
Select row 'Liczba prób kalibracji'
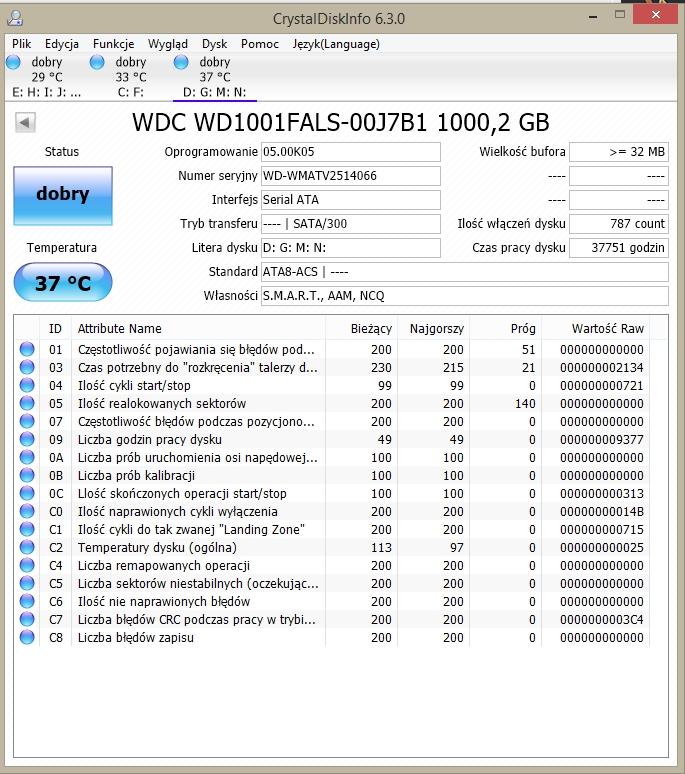point(332,475)
